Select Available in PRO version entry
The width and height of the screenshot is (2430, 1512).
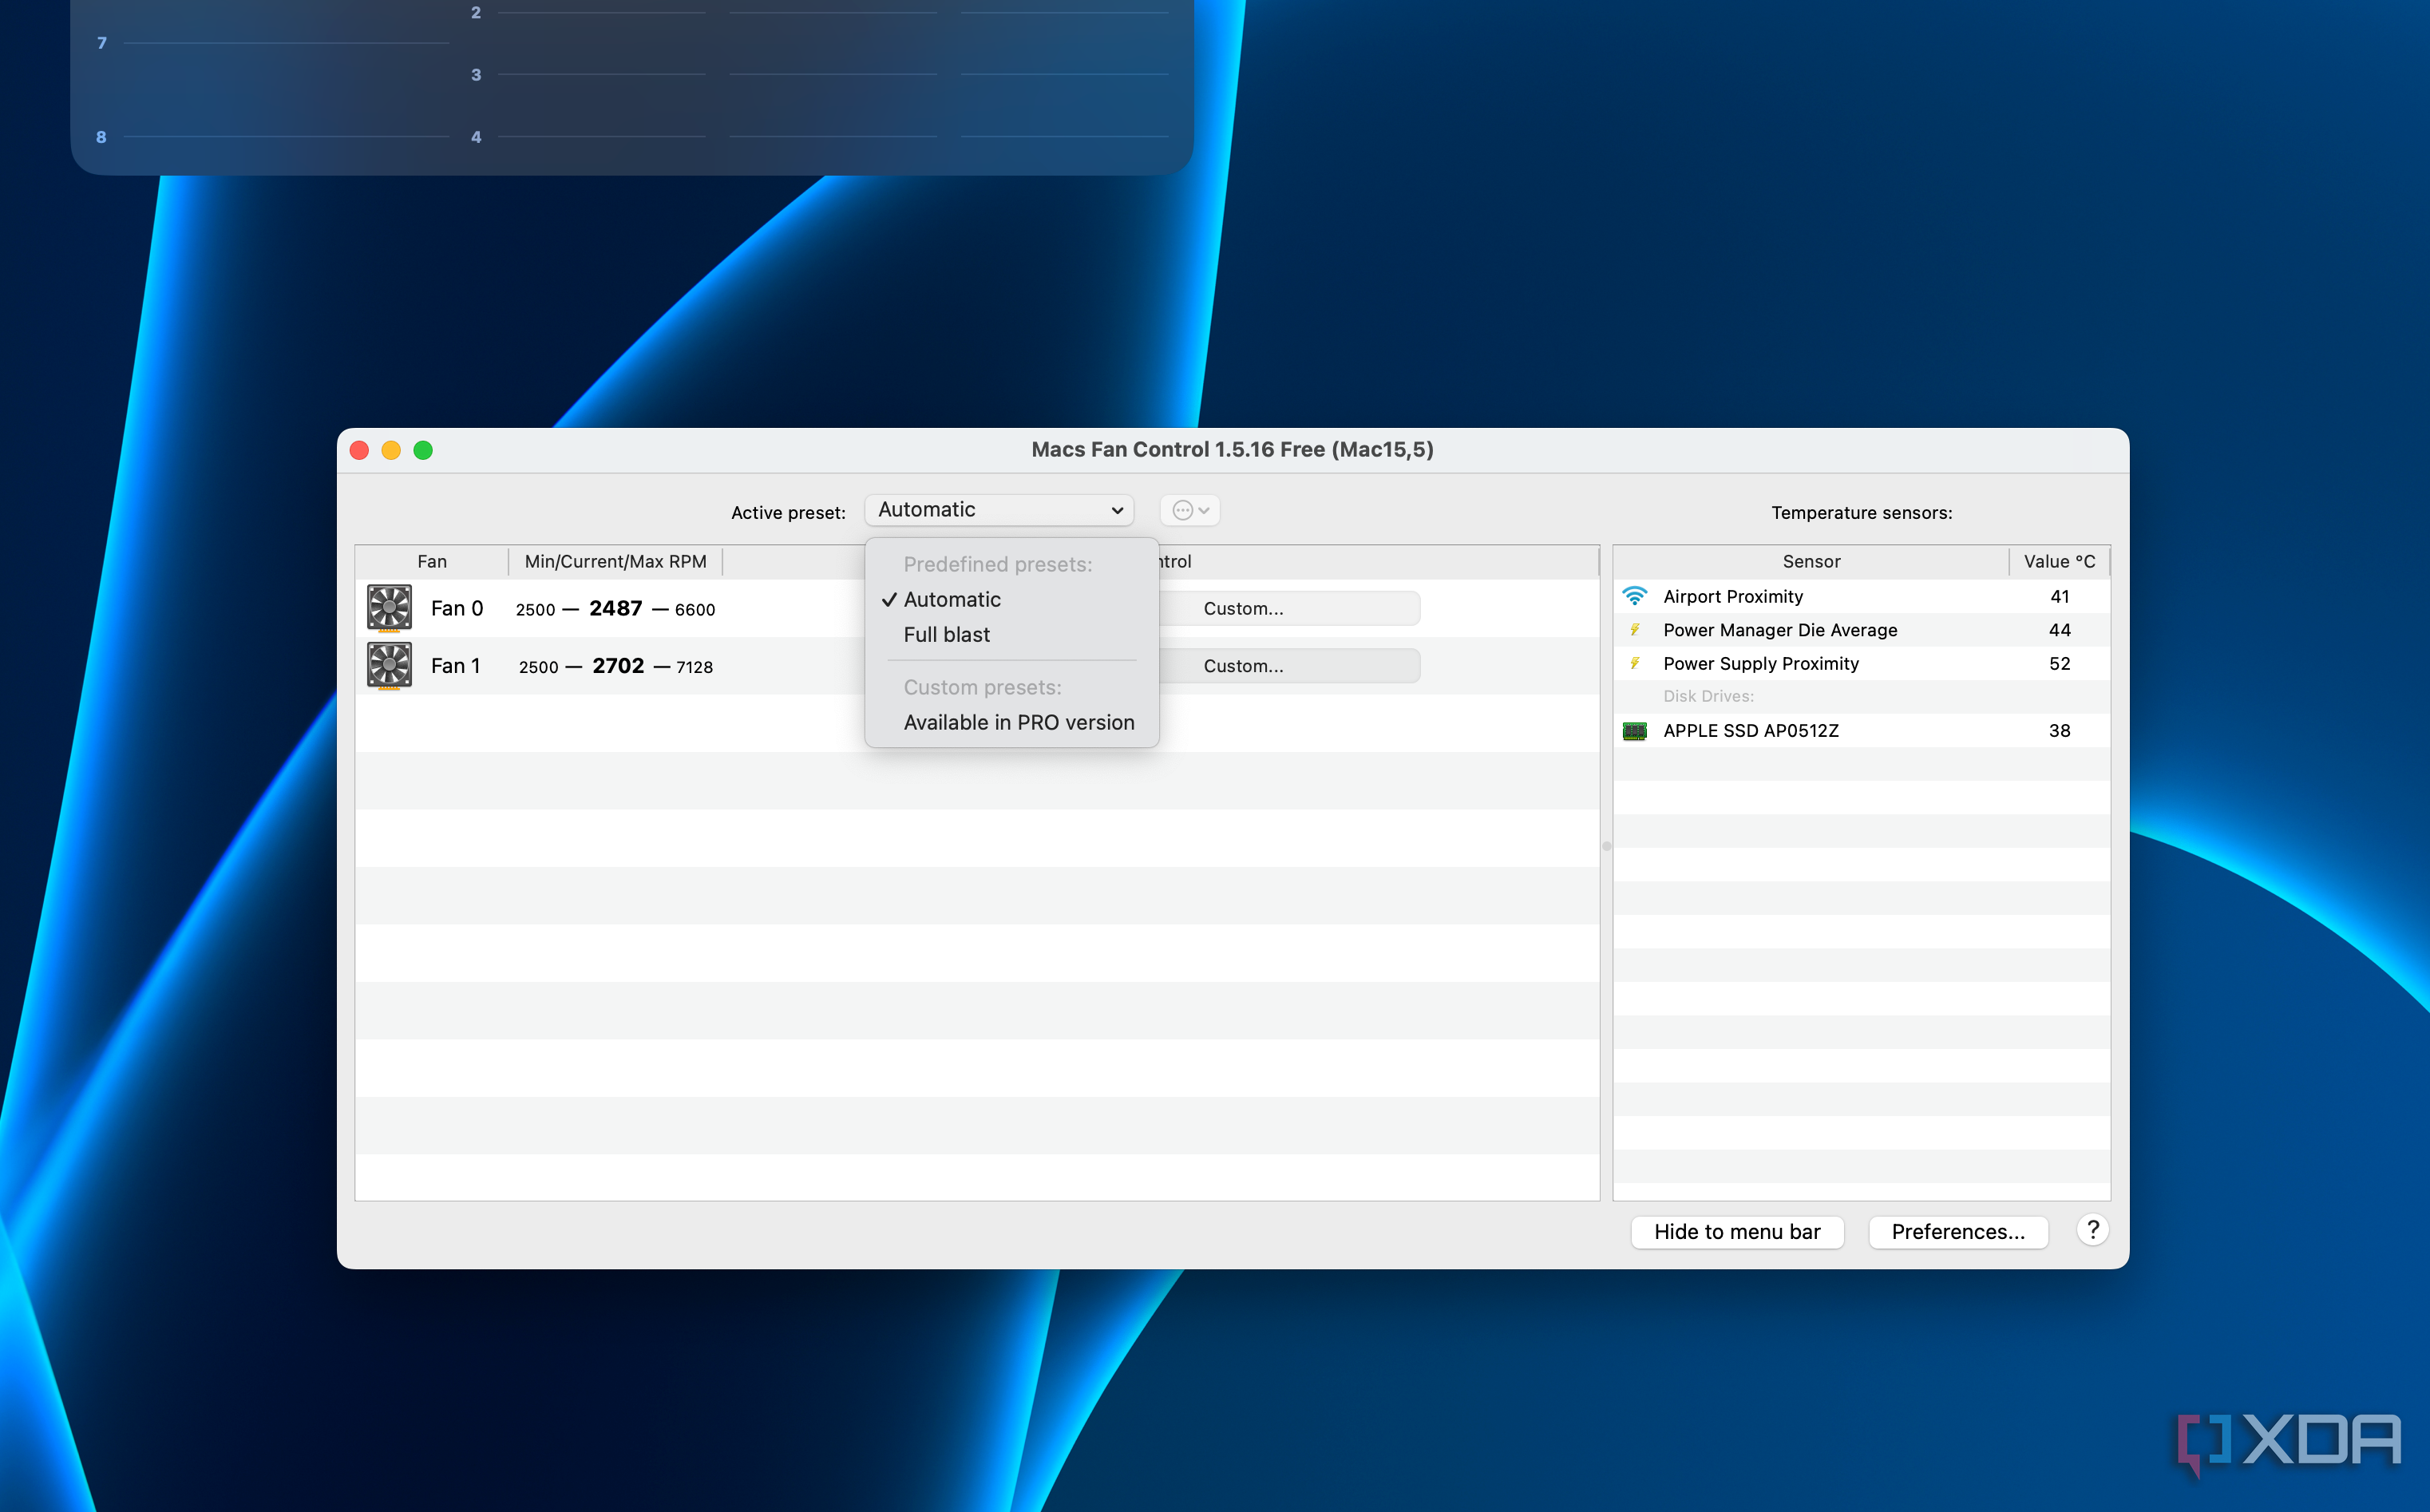coord(1011,722)
